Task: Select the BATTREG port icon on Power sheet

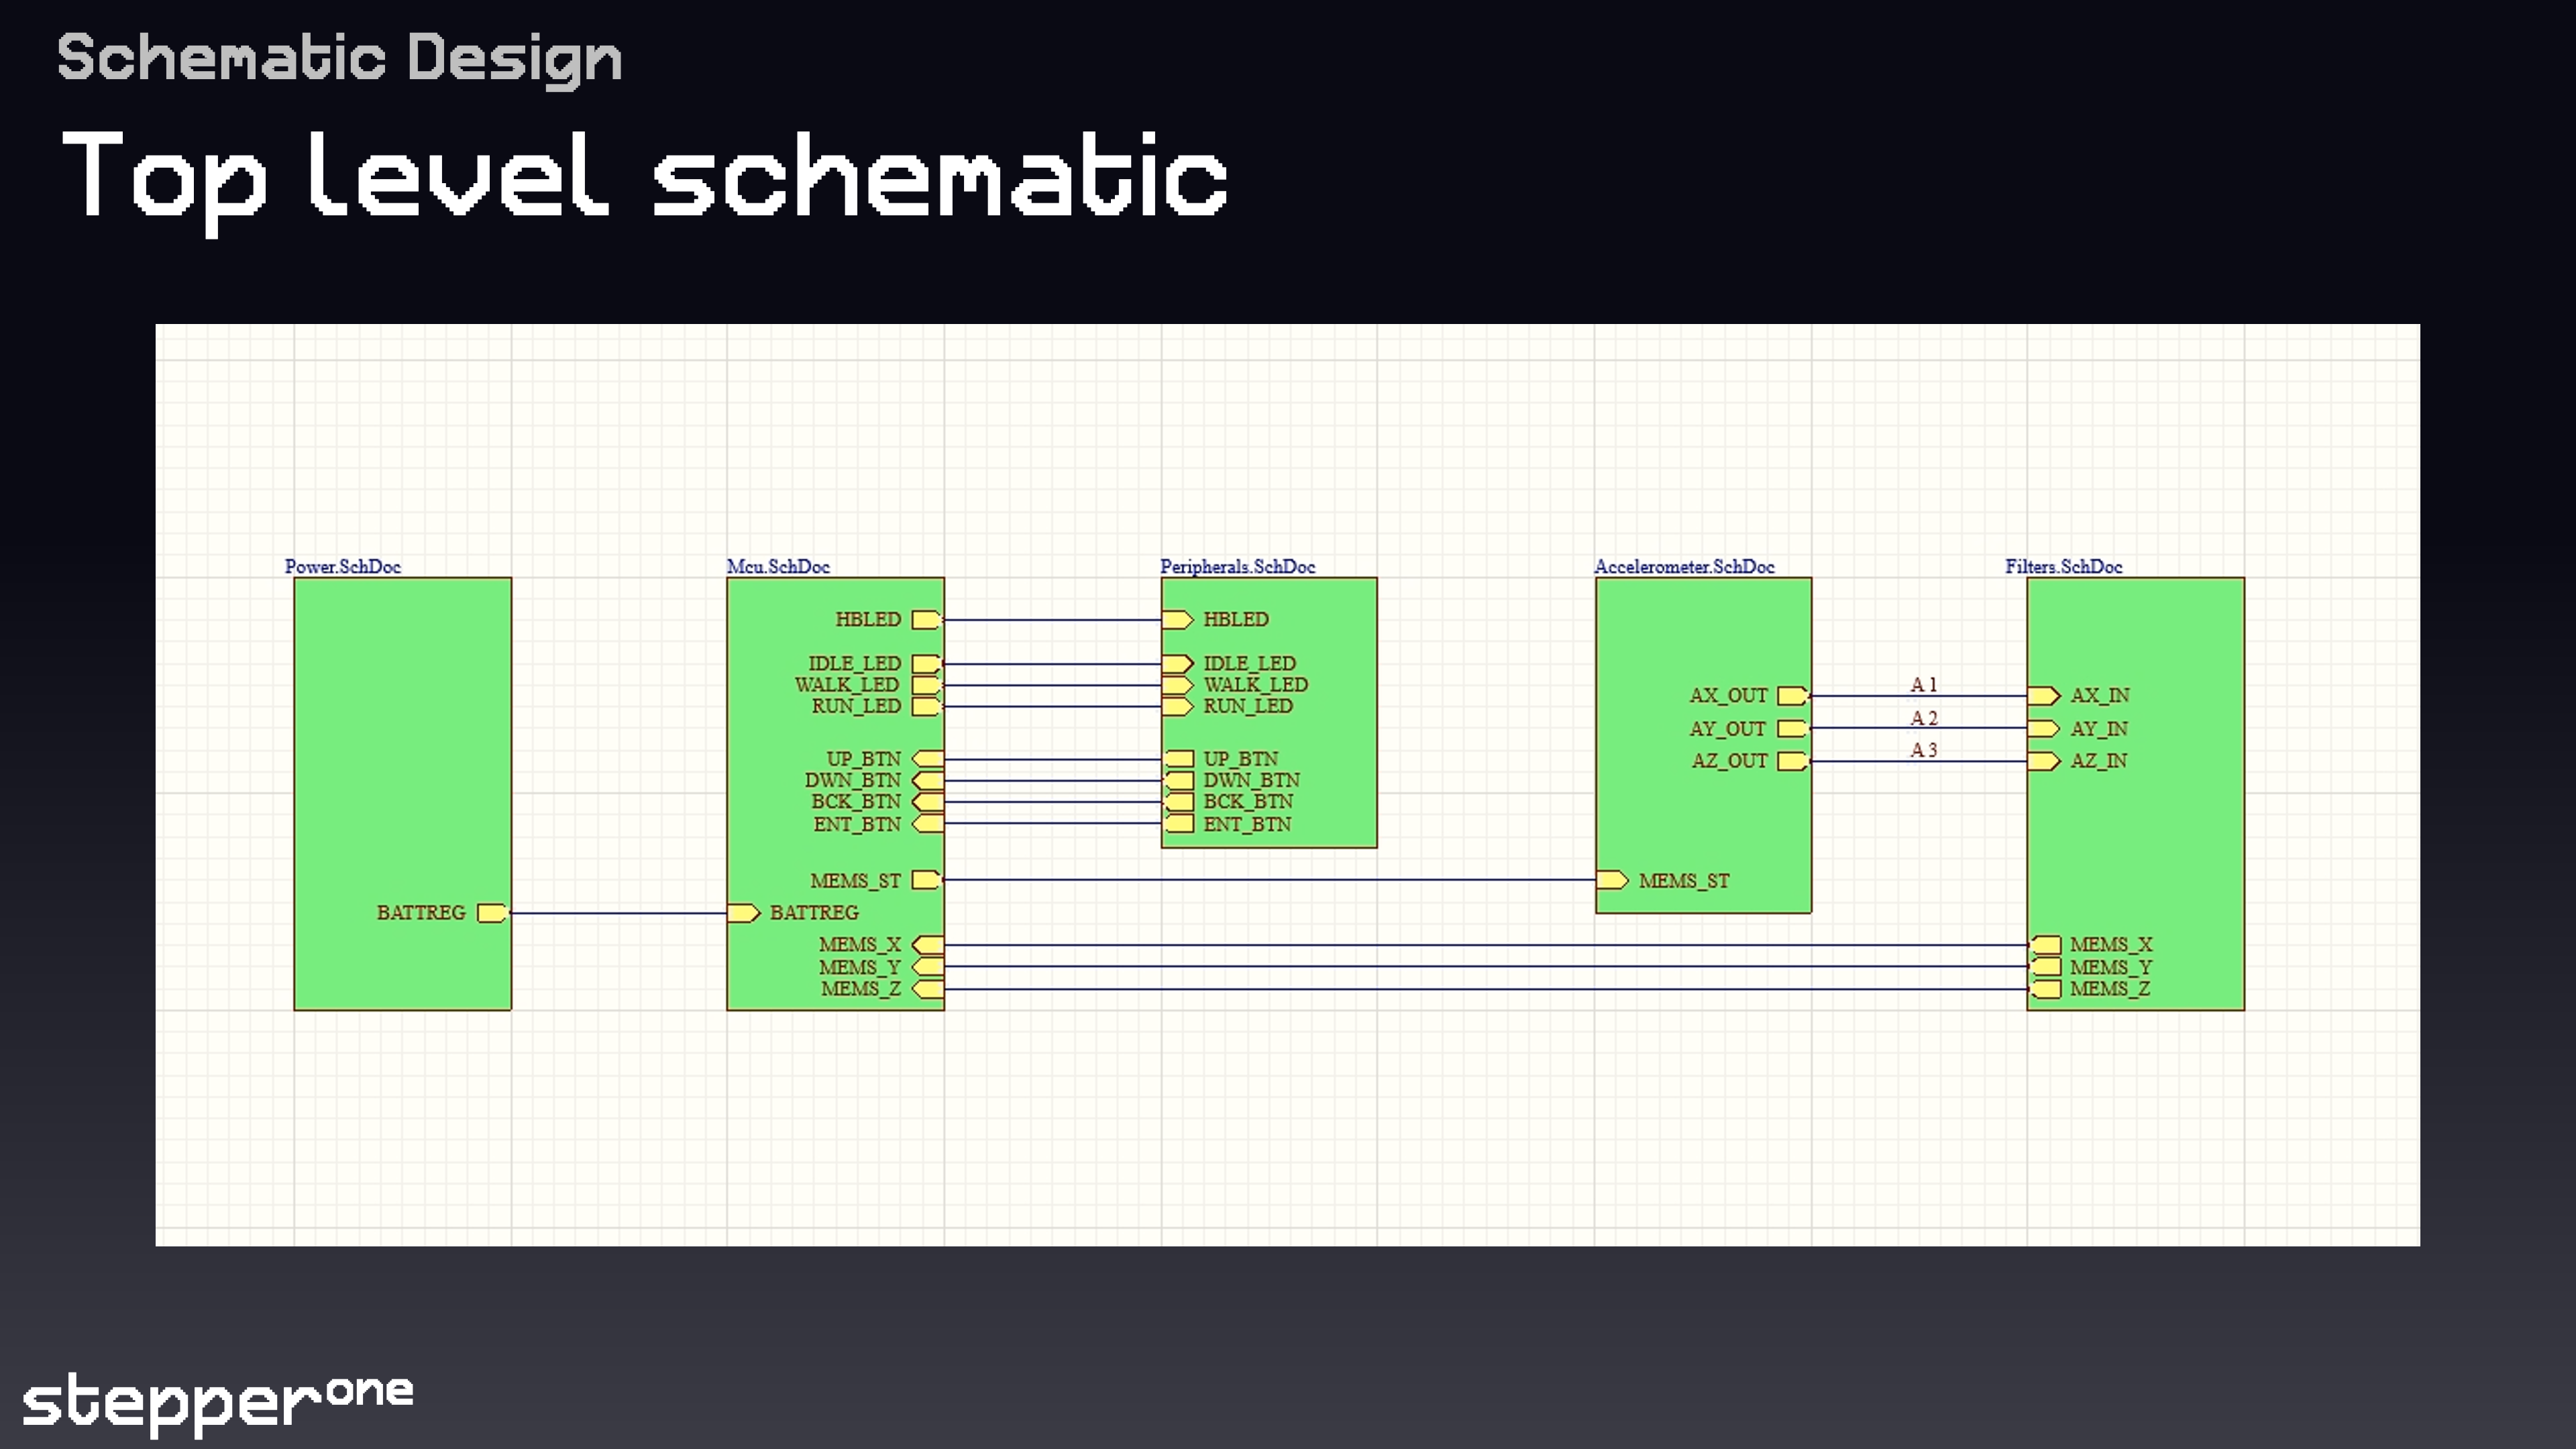Action: click(491, 913)
